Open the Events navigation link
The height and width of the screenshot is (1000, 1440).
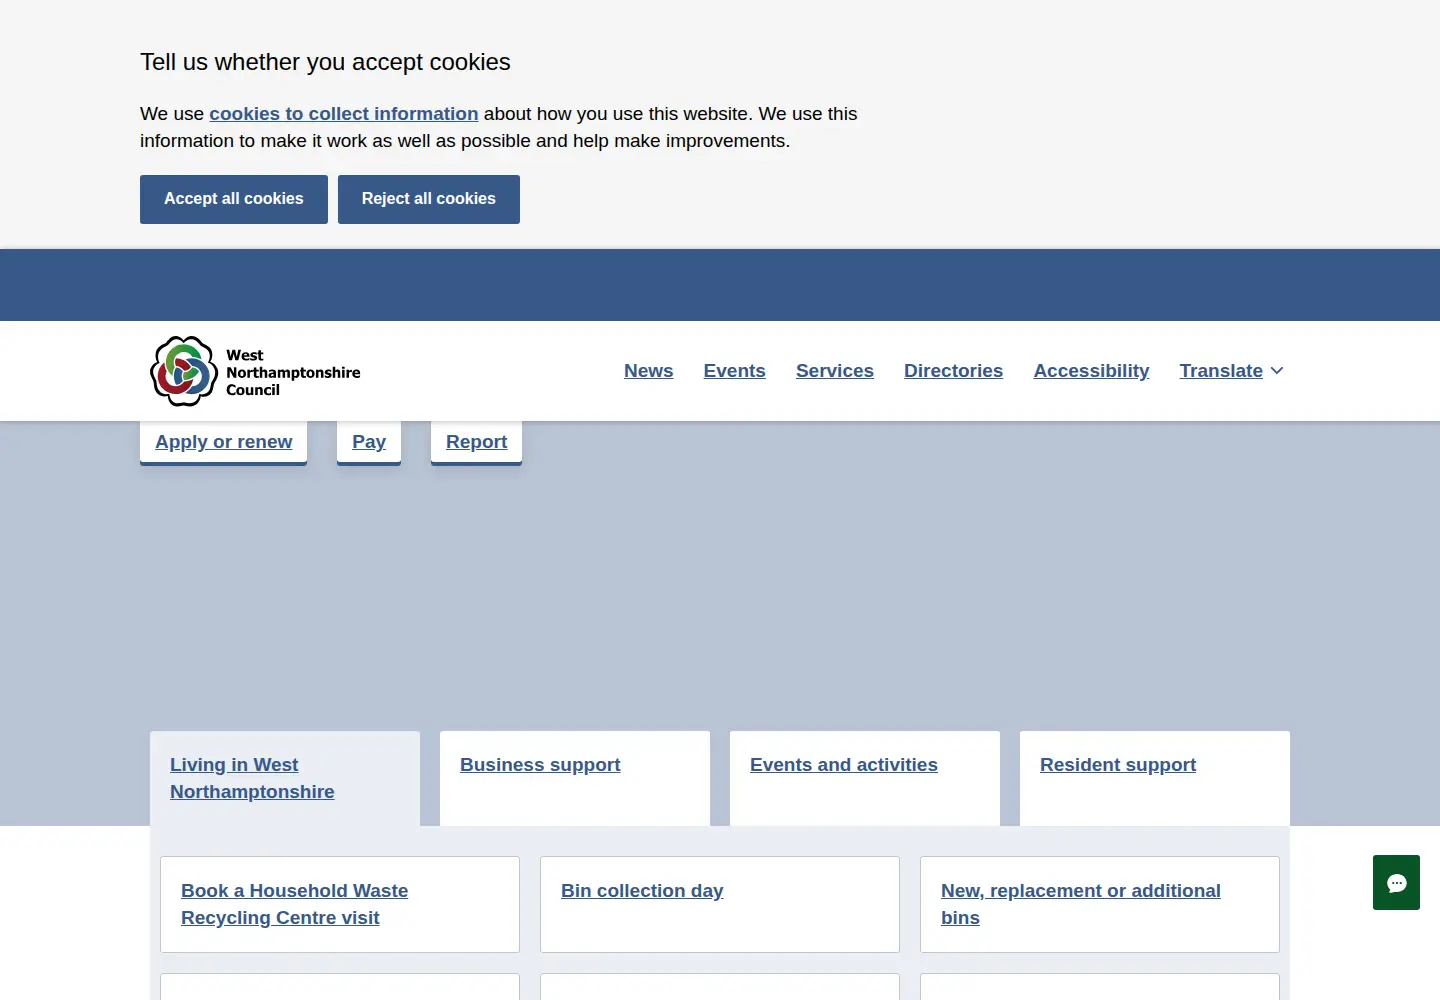click(735, 371)
